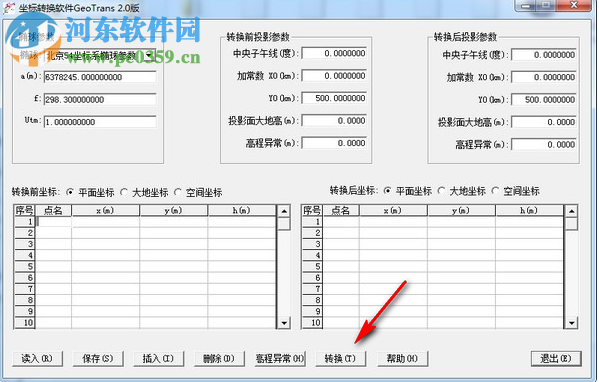The image size is (599, 382).
Task: Click the 保存(S) button
Action: [98, 358]
